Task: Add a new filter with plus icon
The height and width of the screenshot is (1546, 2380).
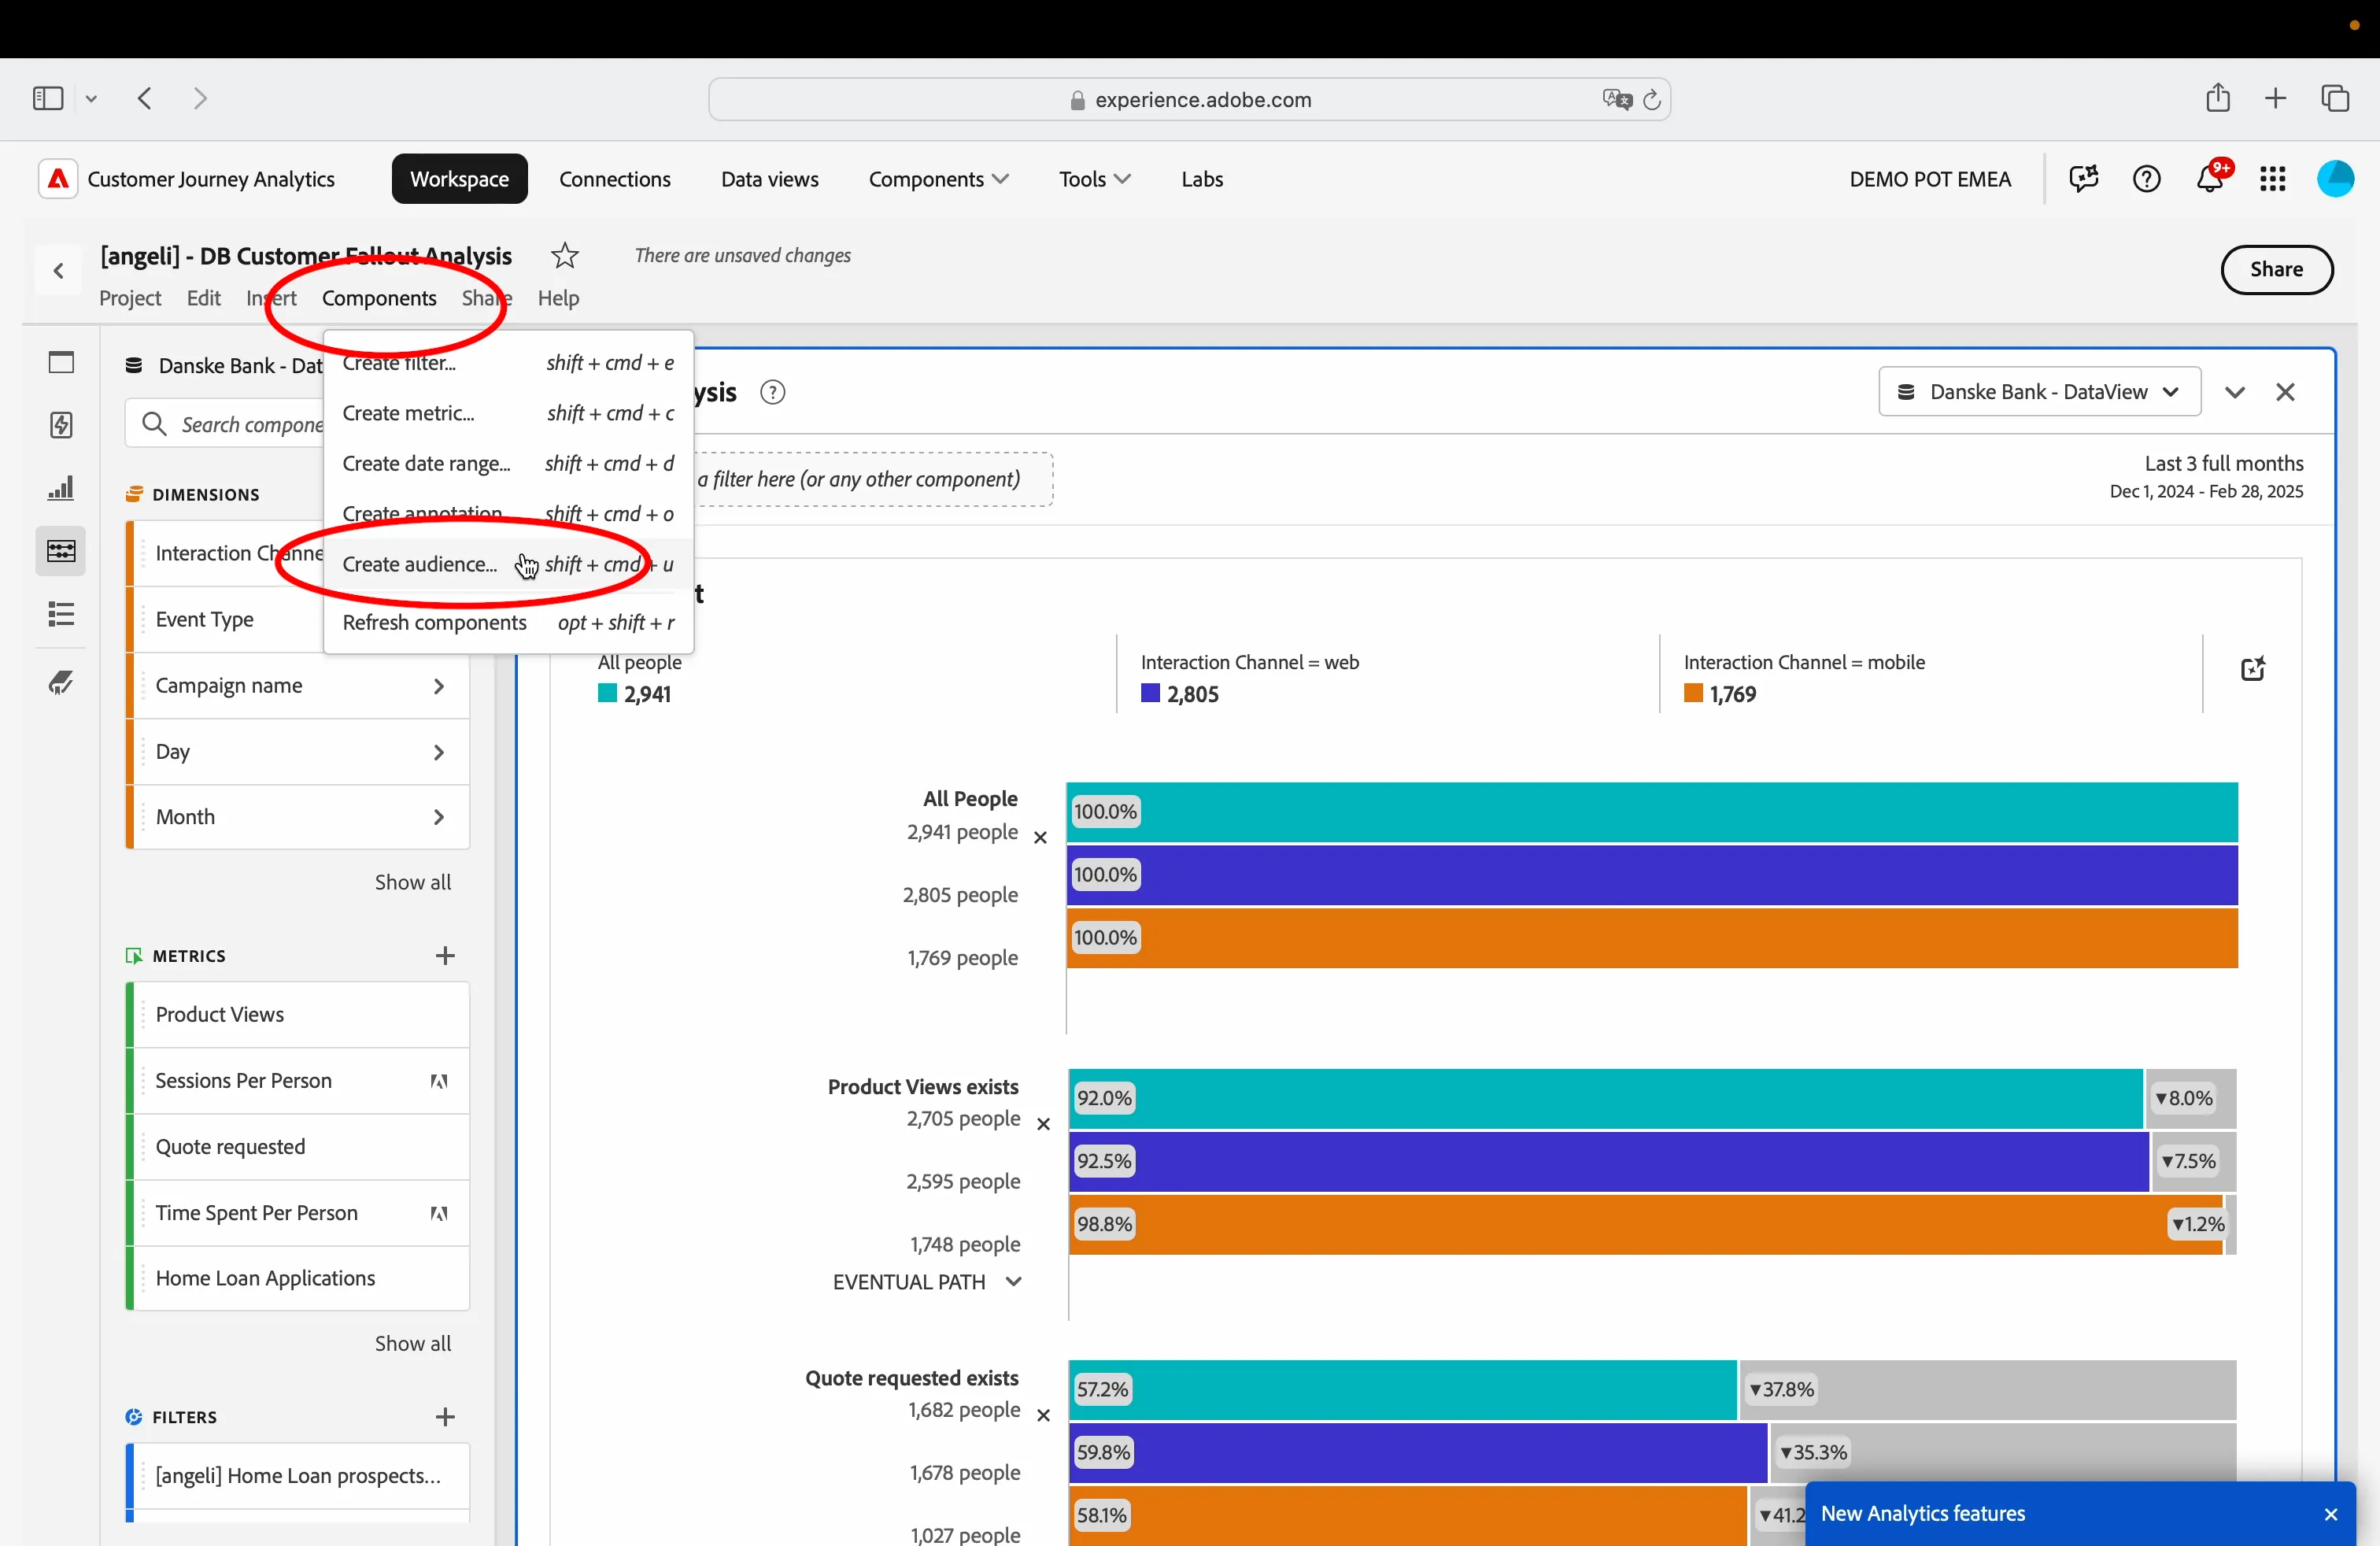Action: [x=445, y=1417]
